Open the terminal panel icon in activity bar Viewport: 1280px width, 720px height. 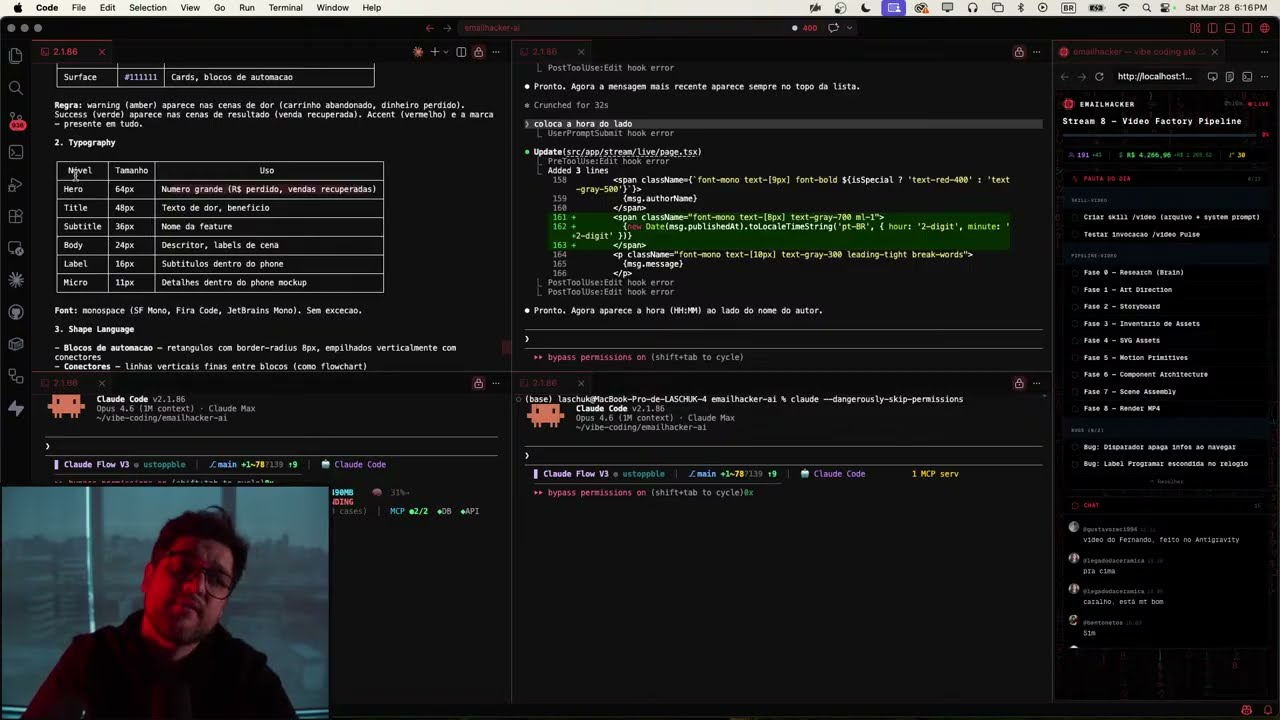[15, 152]
